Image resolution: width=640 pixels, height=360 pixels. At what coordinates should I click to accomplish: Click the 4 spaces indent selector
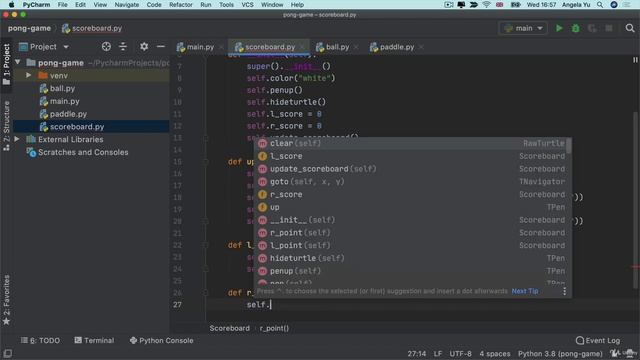tap(495, 354)
